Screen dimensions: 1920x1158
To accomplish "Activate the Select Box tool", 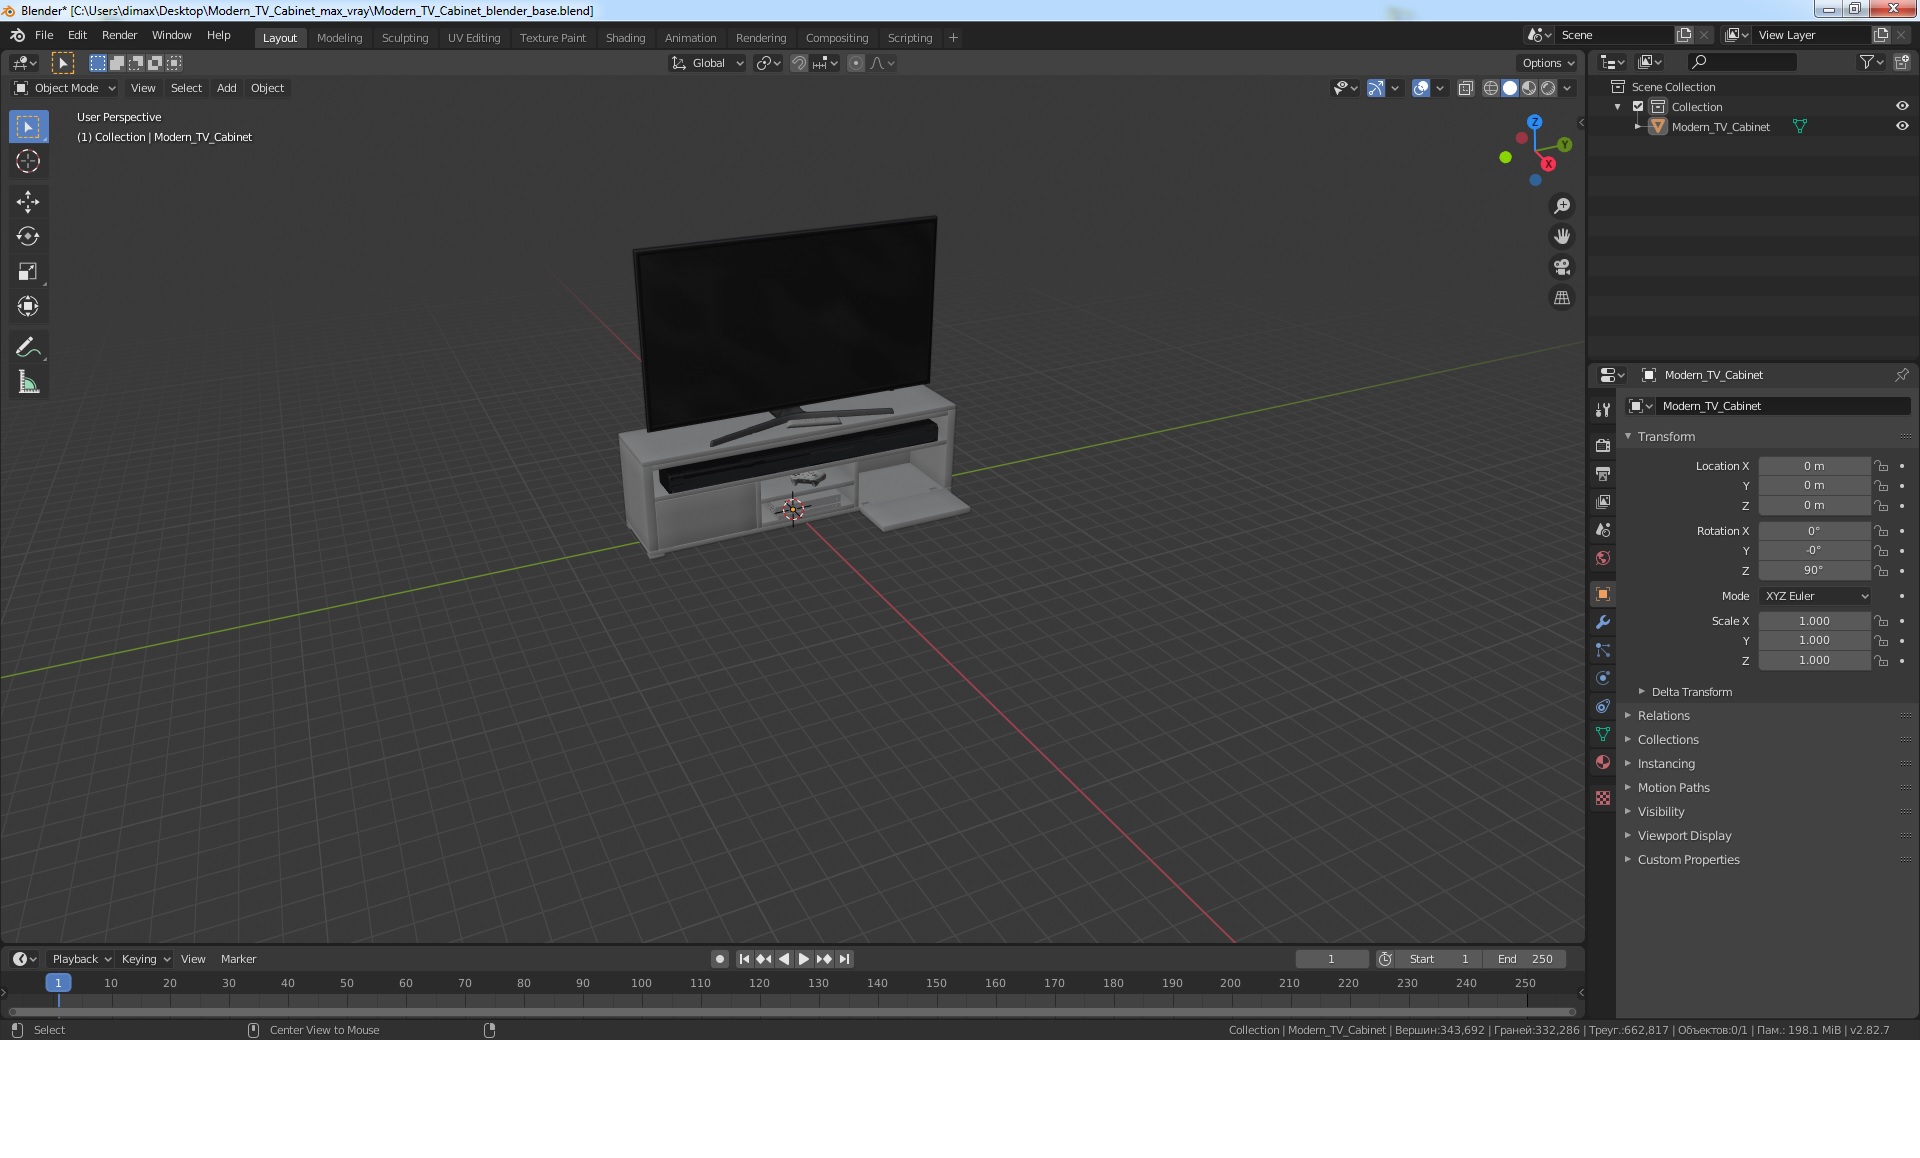I will pyautogui.click(x=28, y=127).
